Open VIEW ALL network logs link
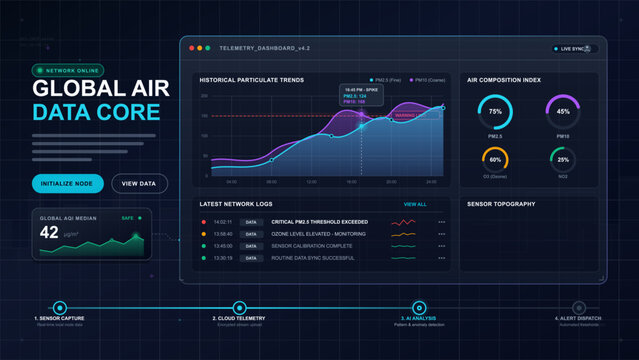Screen dimensions: 639x360 (415, 204)
